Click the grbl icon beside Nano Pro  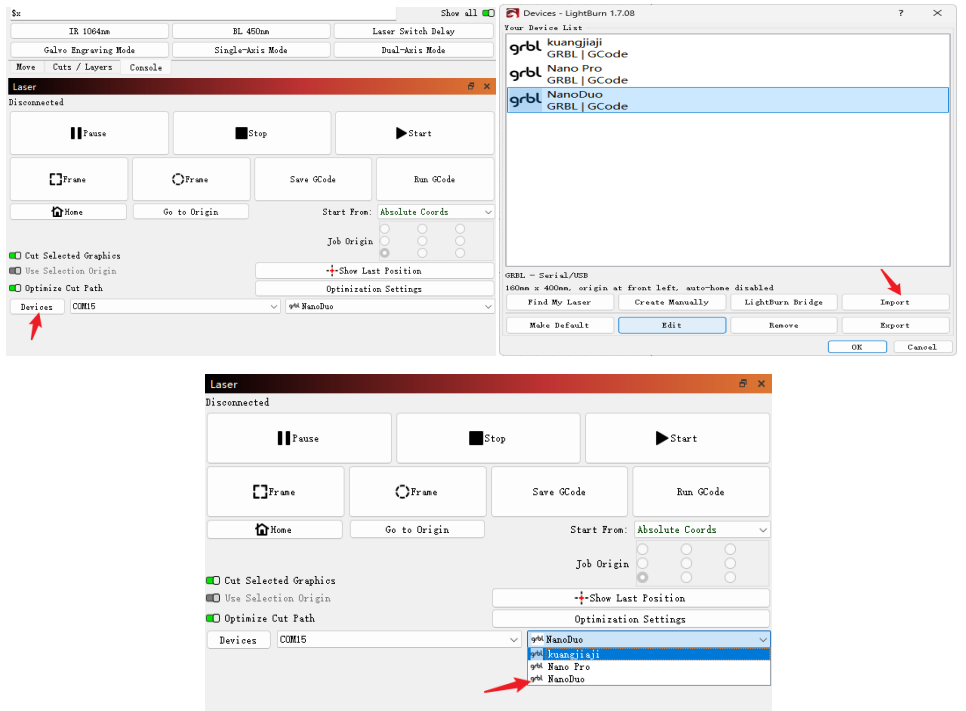[524, 73]
